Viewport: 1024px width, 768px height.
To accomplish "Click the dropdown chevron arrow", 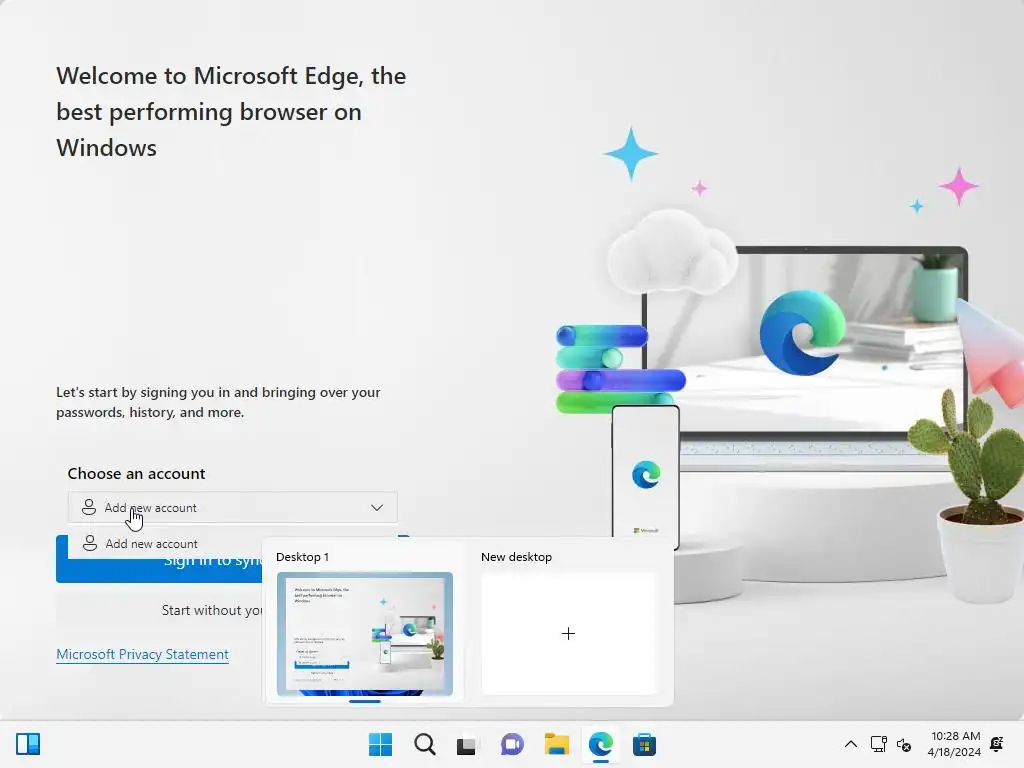I will (x=377, y=507).
